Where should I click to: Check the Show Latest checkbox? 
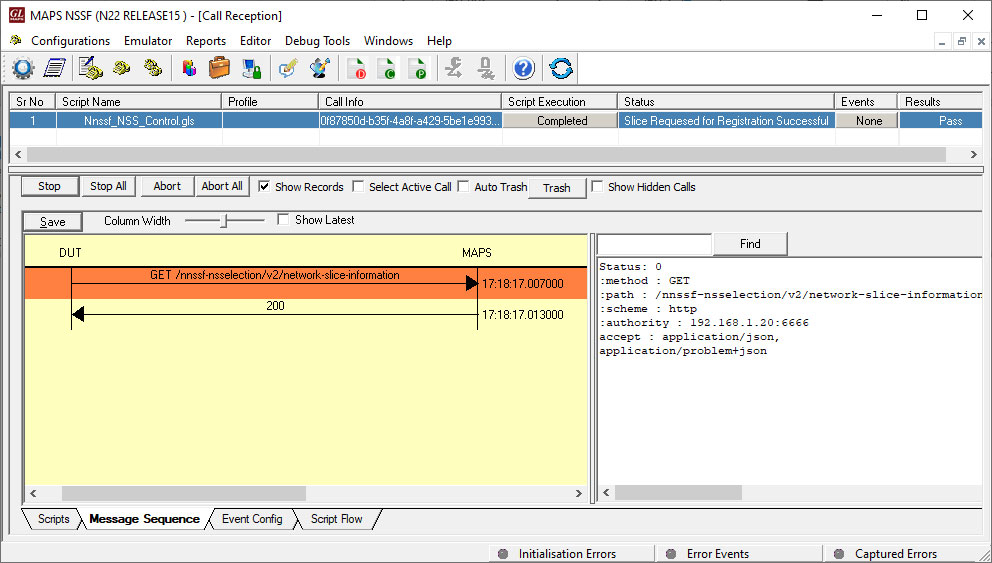(x=283, y=220)
